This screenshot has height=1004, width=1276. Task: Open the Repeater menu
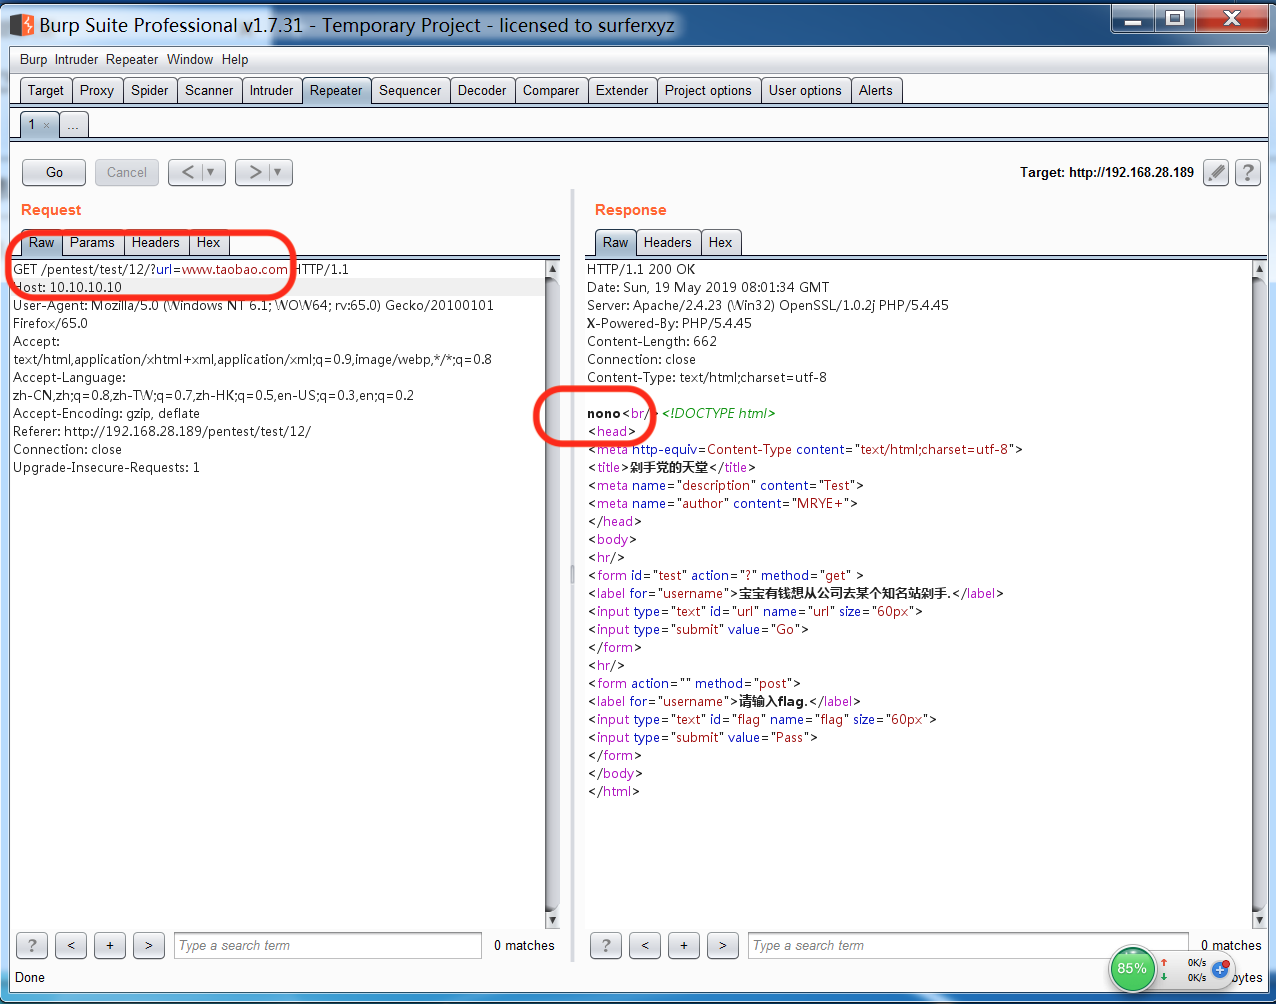[132, 59]
